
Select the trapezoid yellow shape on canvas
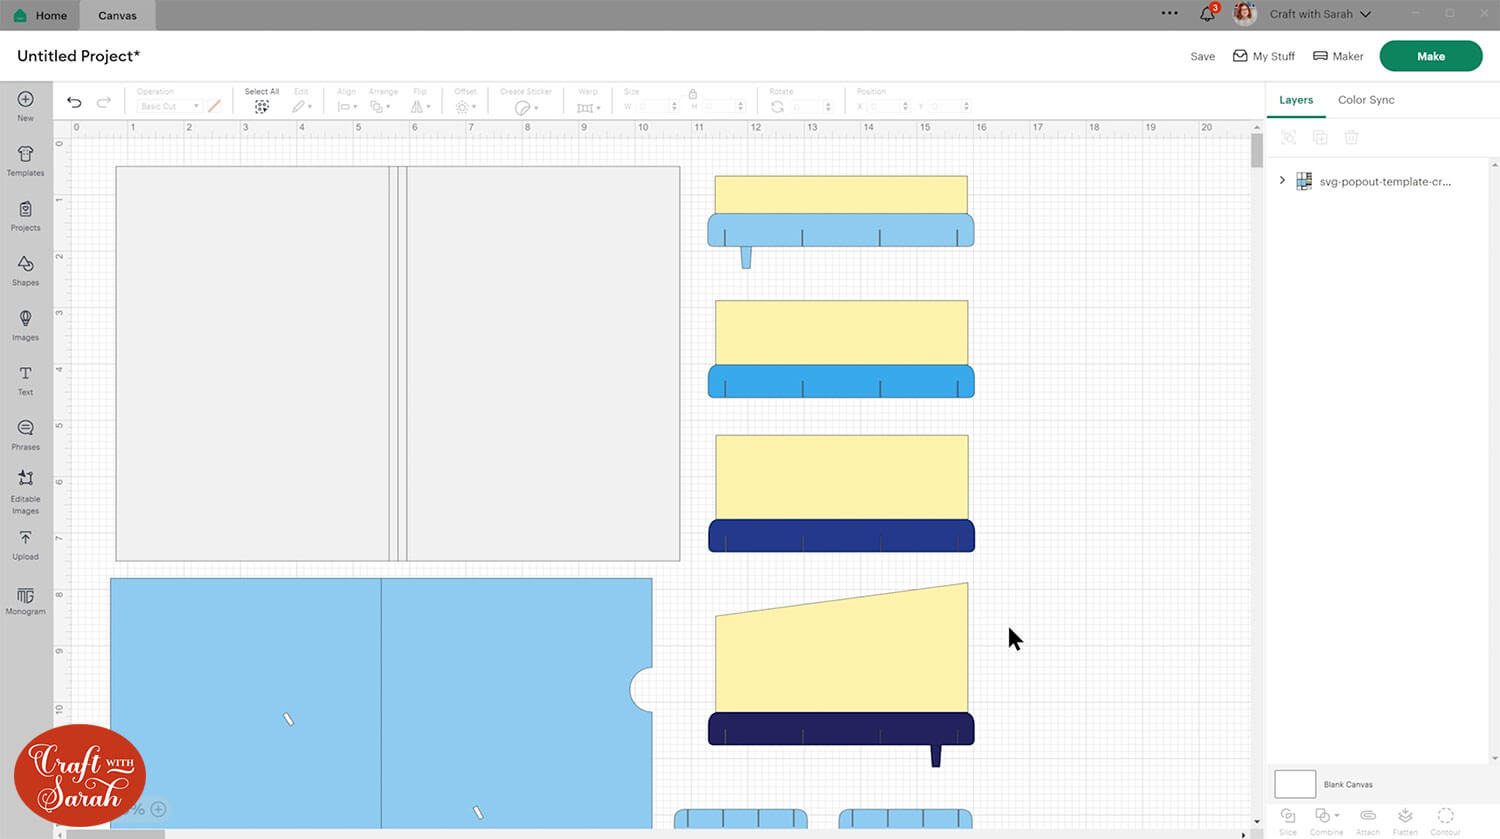(x=841, y=648)
